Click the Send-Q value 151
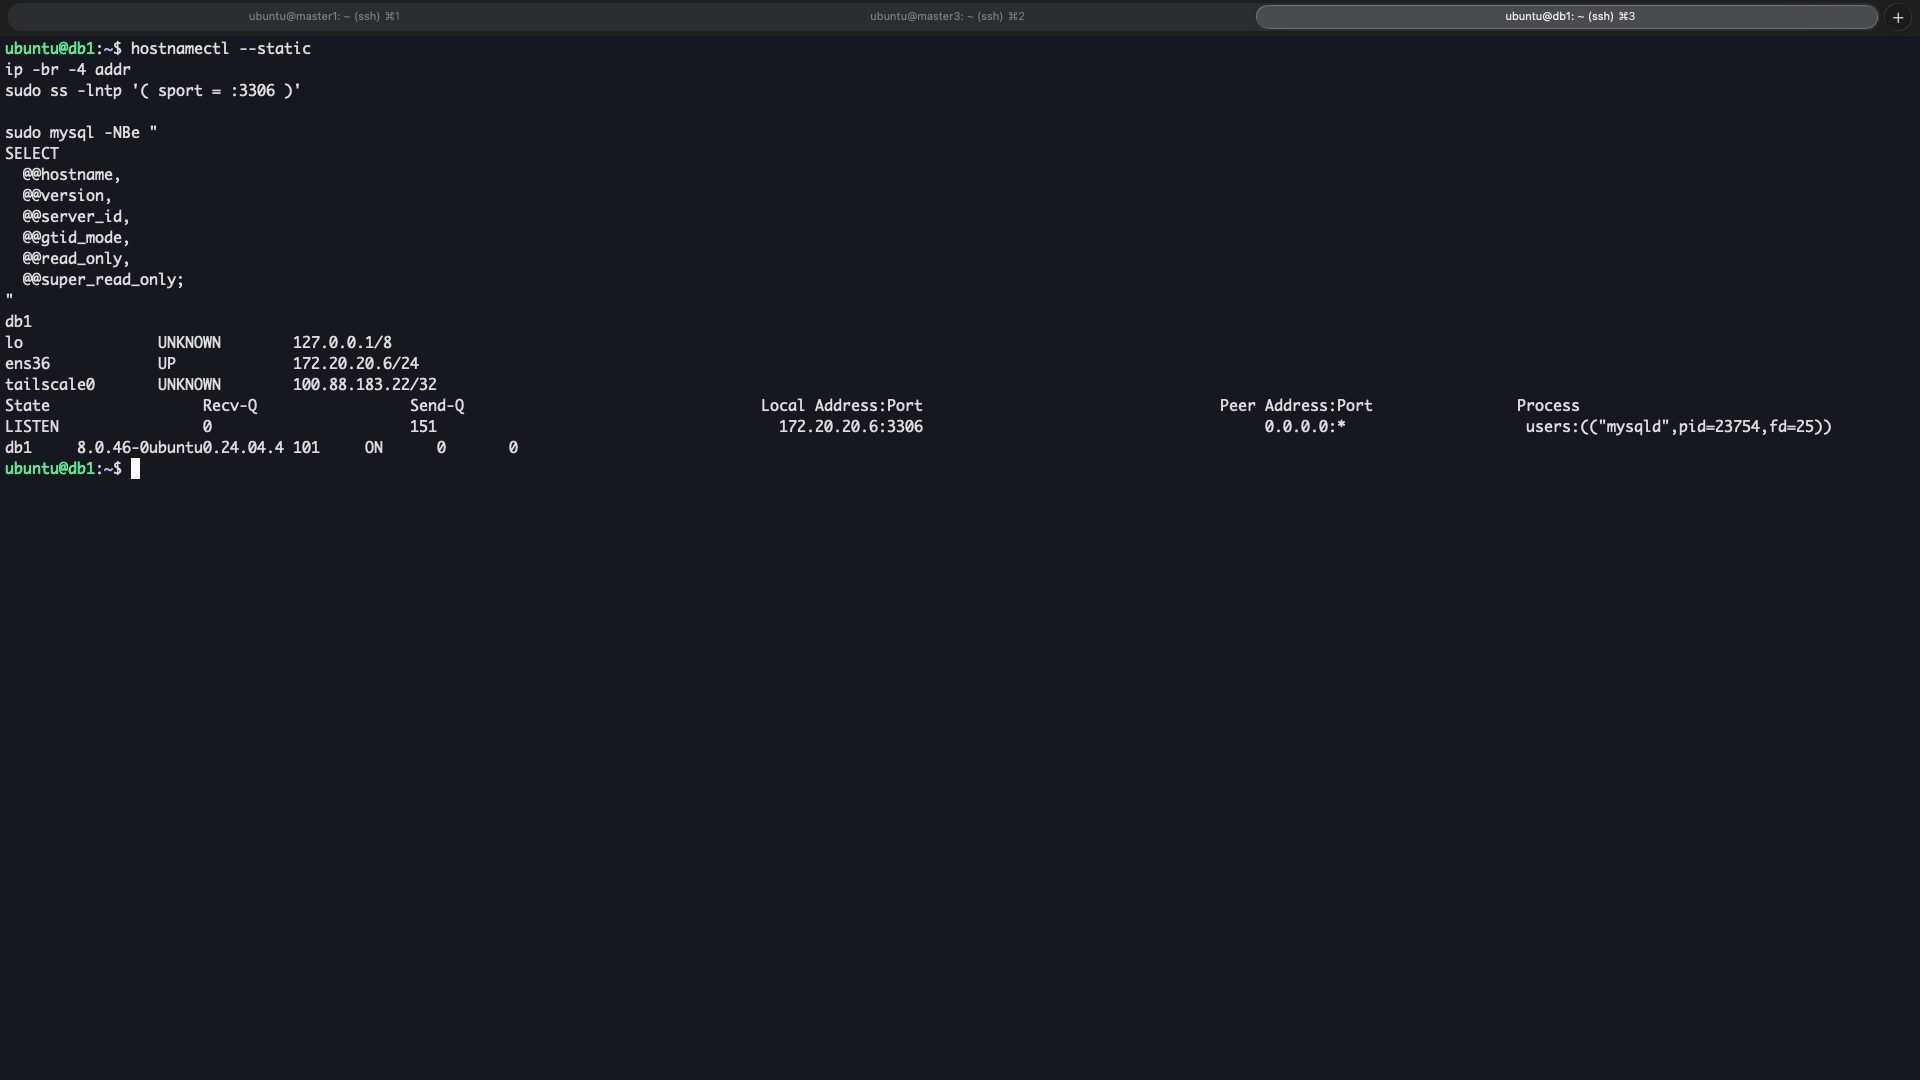This screenshot has height=1080, width=1920. tap(422, 427)
